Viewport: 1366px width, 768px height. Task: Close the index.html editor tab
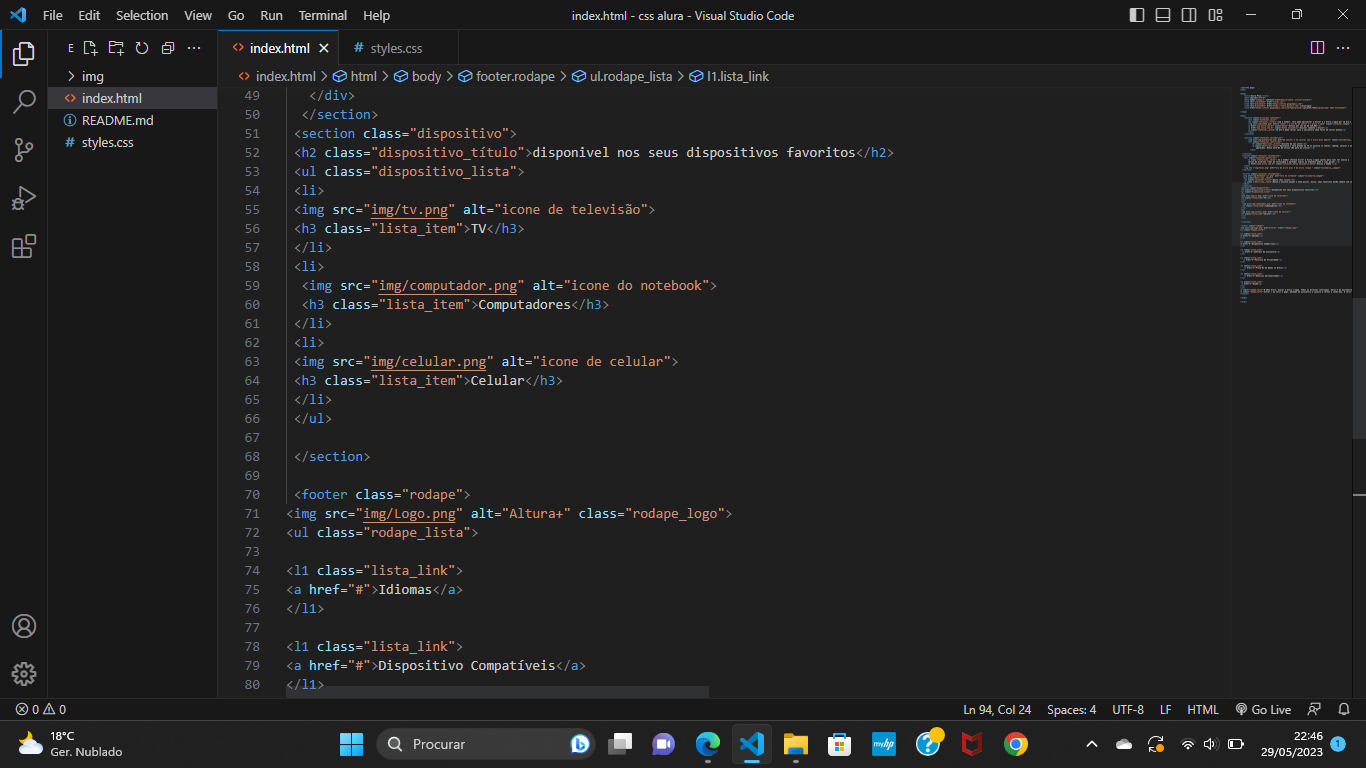(324, 48)
